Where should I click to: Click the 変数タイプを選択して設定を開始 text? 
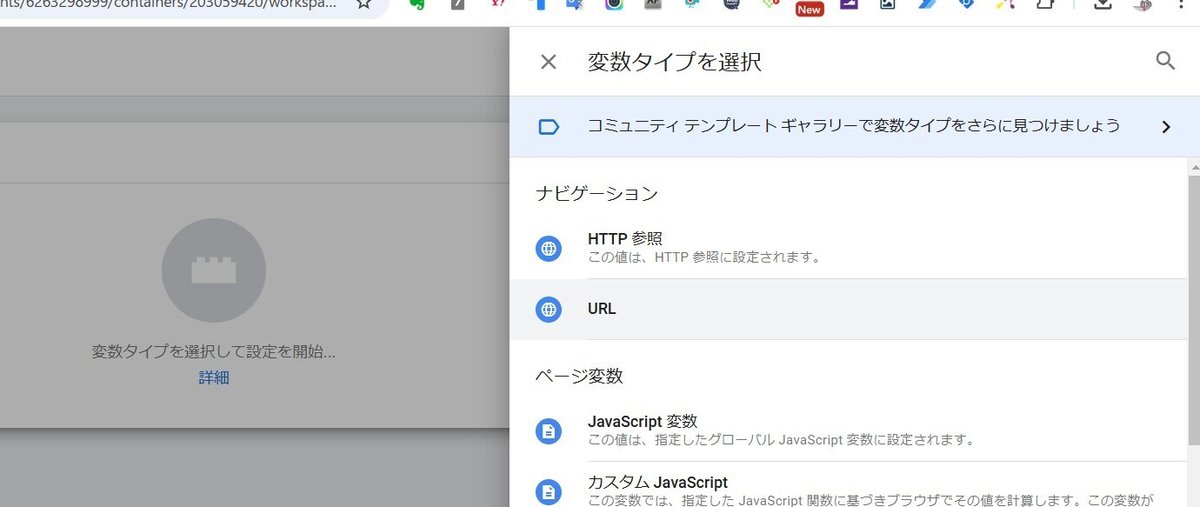(x=213, y=352)
